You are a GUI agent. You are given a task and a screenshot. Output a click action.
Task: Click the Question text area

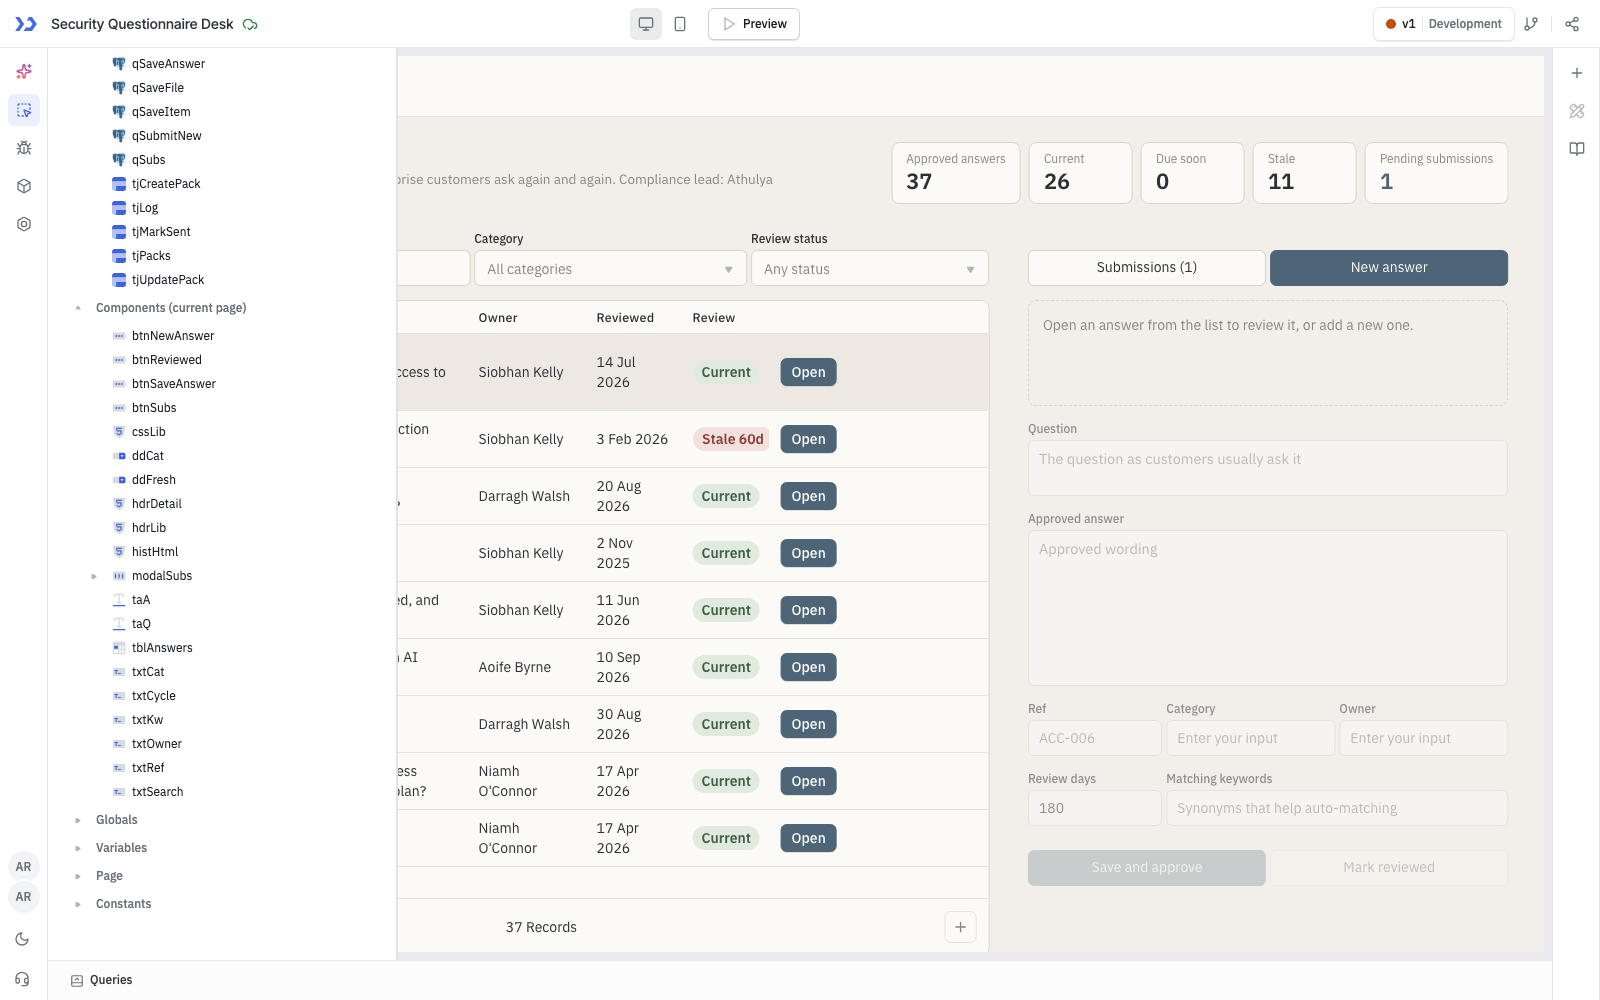(x=1268, y=468)
